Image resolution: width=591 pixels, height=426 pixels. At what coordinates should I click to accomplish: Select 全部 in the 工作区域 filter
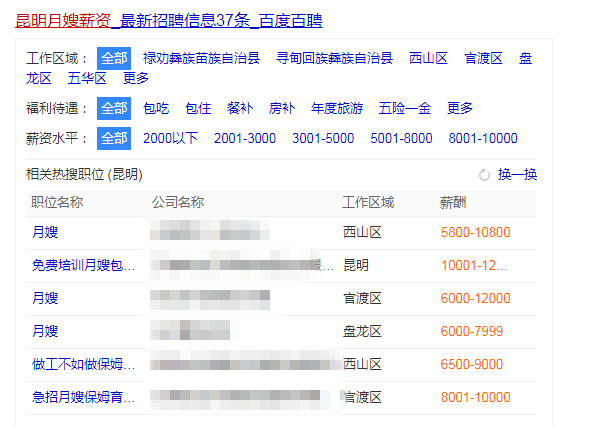coord(114,58)
